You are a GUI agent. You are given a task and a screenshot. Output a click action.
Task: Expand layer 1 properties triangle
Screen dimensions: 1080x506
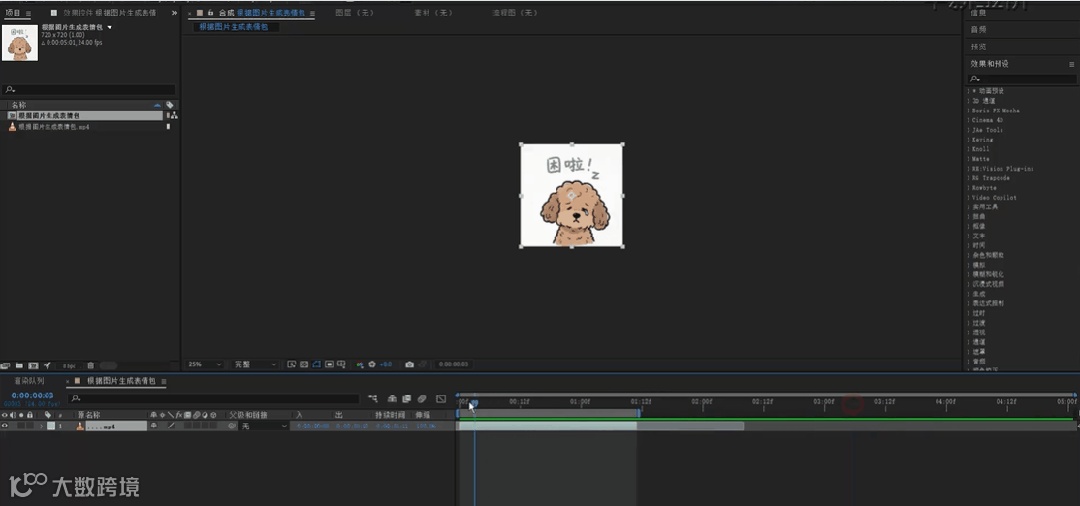(41, 426)
